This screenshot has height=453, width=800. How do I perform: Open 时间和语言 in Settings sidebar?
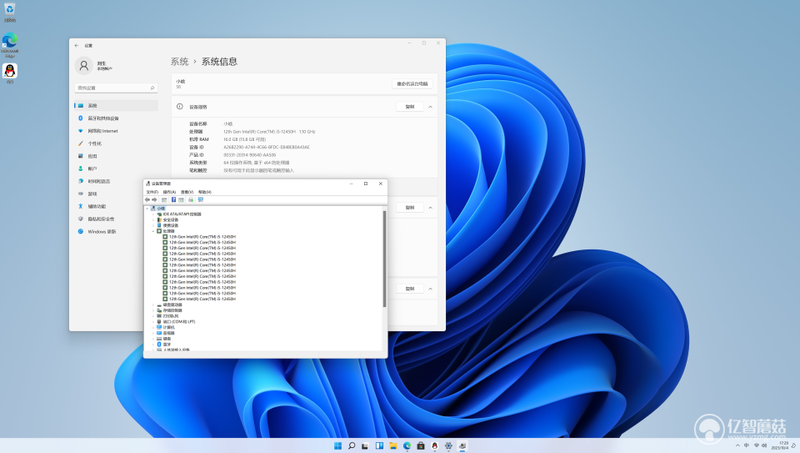point(116,181)
